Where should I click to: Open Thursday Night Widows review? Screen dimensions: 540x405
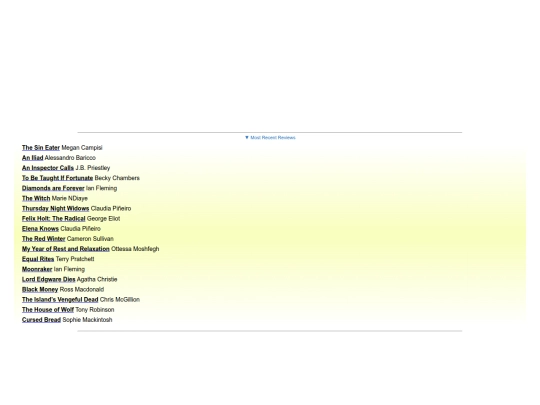click(x=55, y=208)
